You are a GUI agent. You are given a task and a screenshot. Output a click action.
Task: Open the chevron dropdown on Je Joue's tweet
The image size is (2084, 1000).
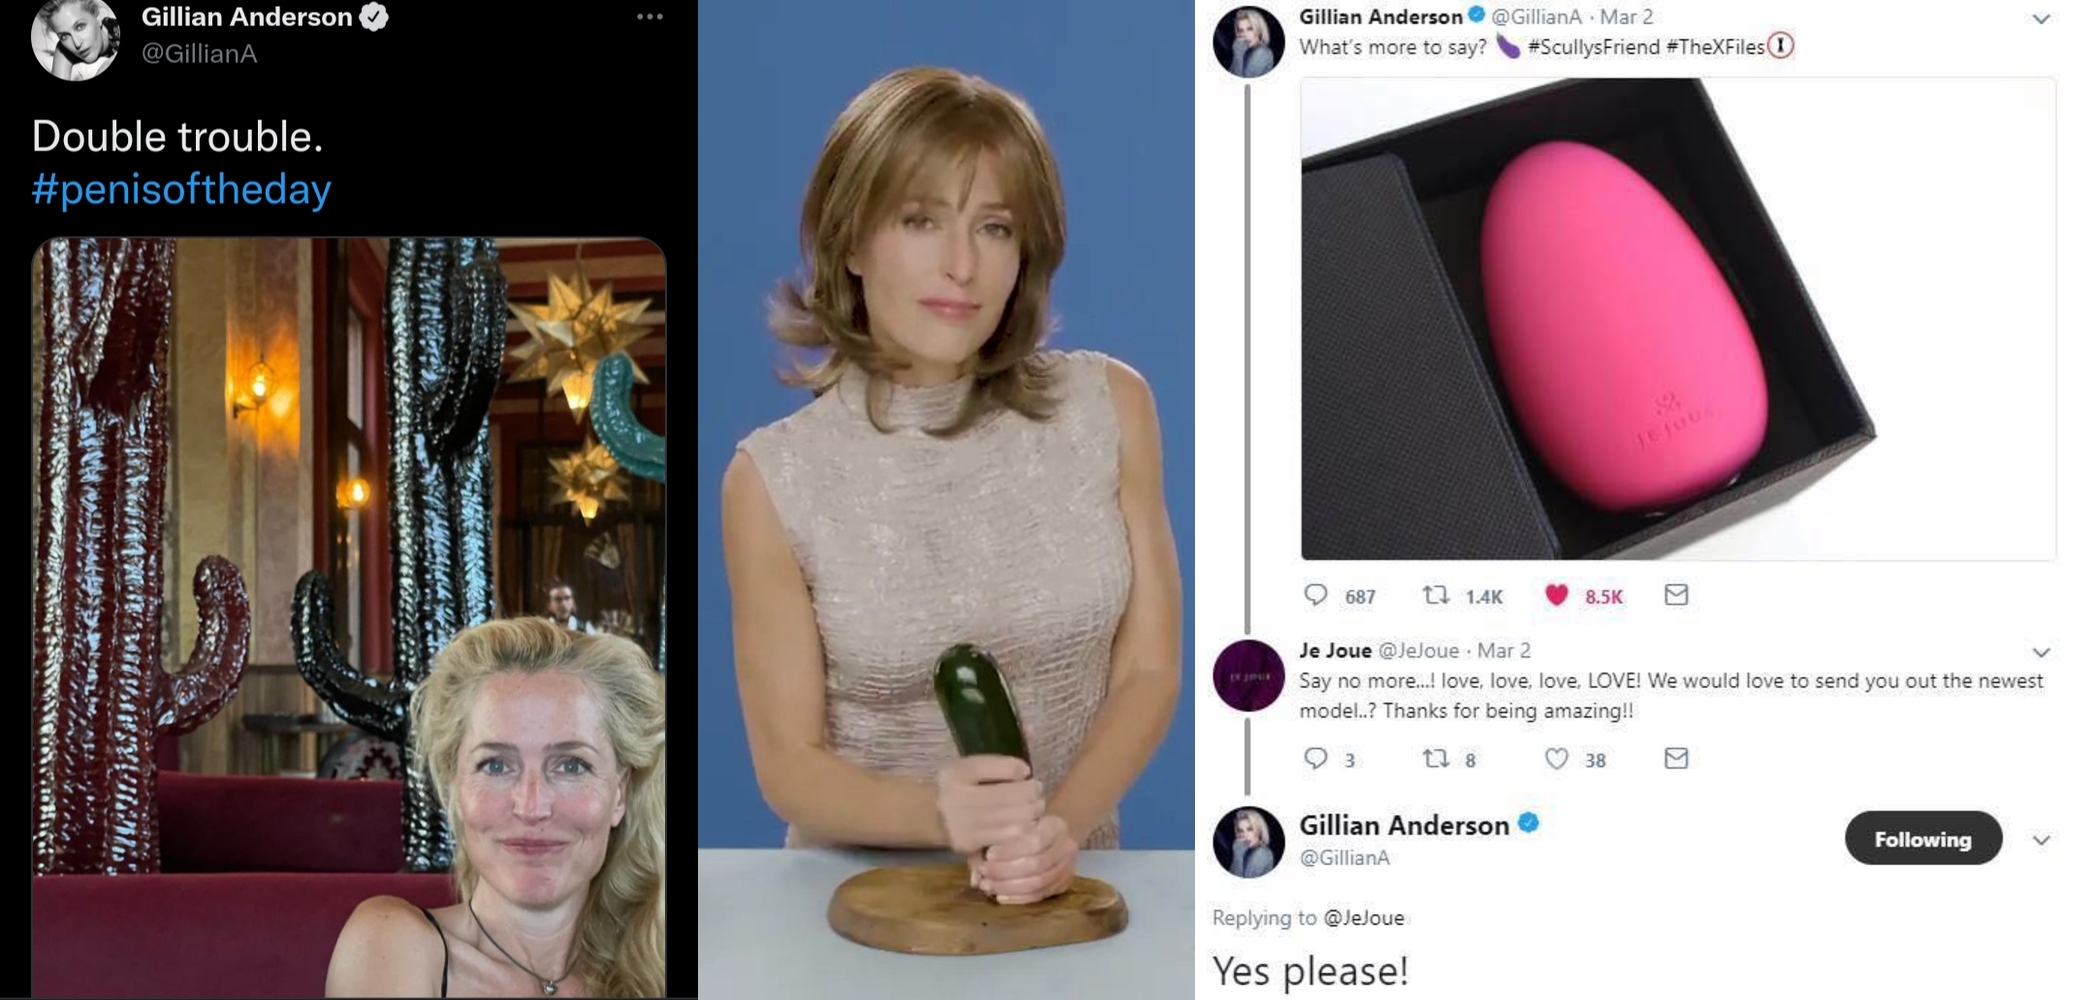click(2041, 652)
